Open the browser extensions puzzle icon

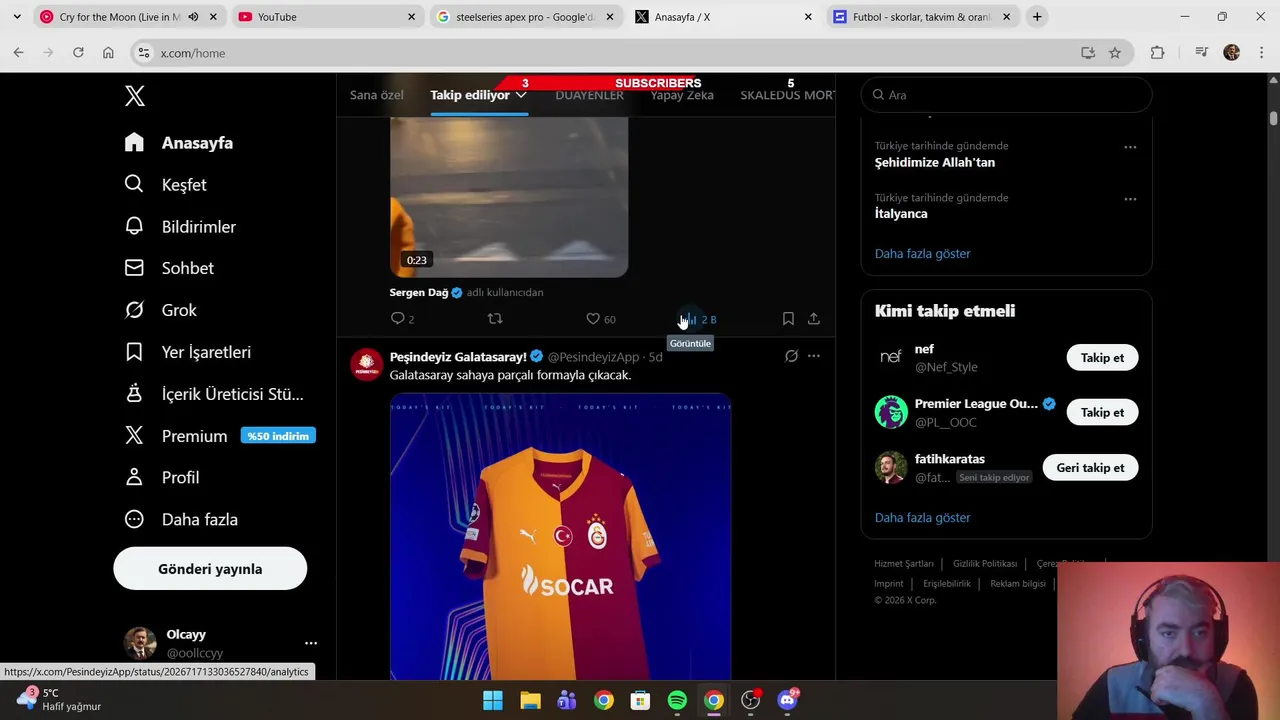(x=1157, y=52)
